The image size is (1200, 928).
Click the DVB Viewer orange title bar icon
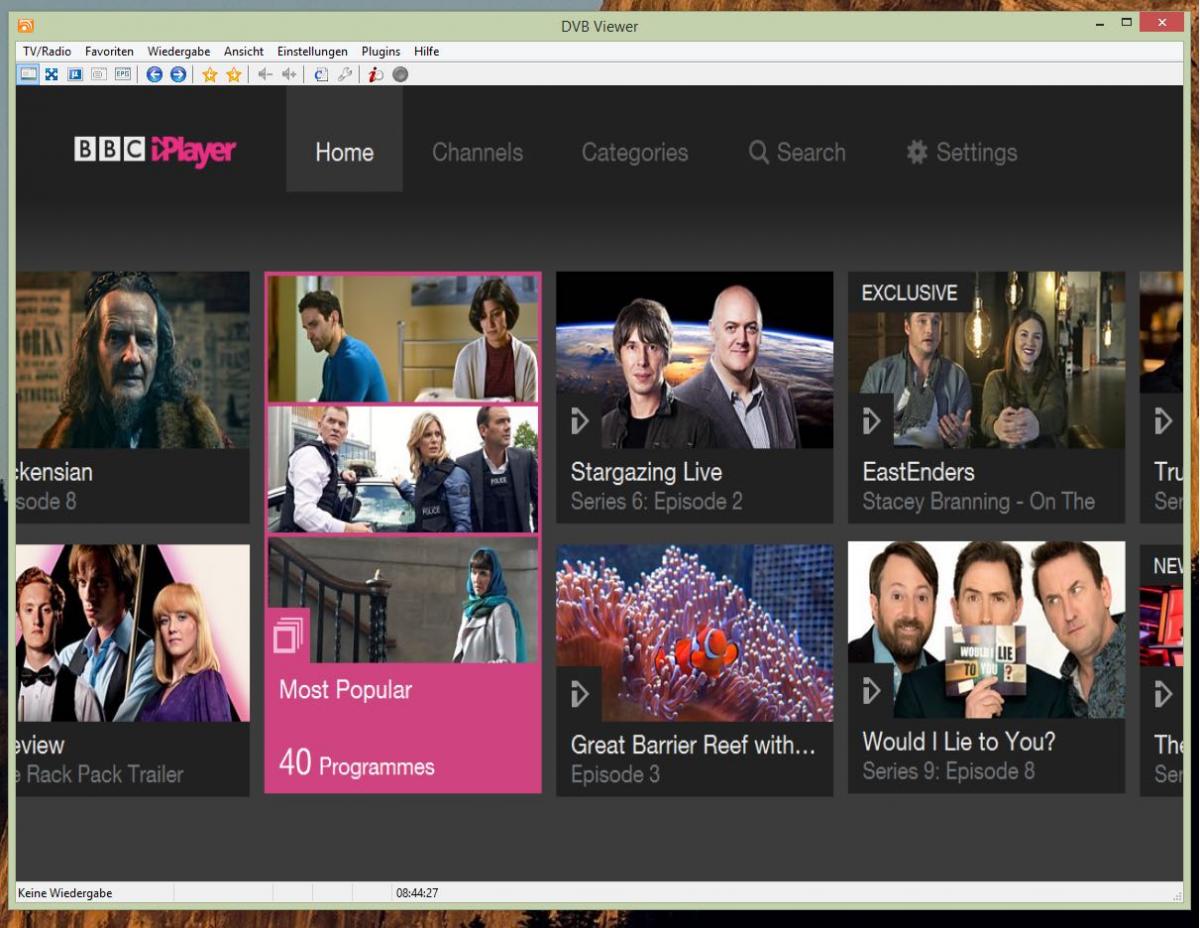click(26, 26)
